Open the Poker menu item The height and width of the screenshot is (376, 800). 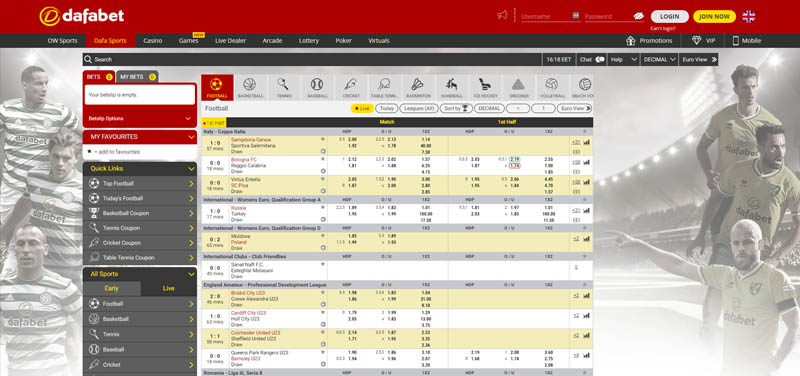[343, 41]
